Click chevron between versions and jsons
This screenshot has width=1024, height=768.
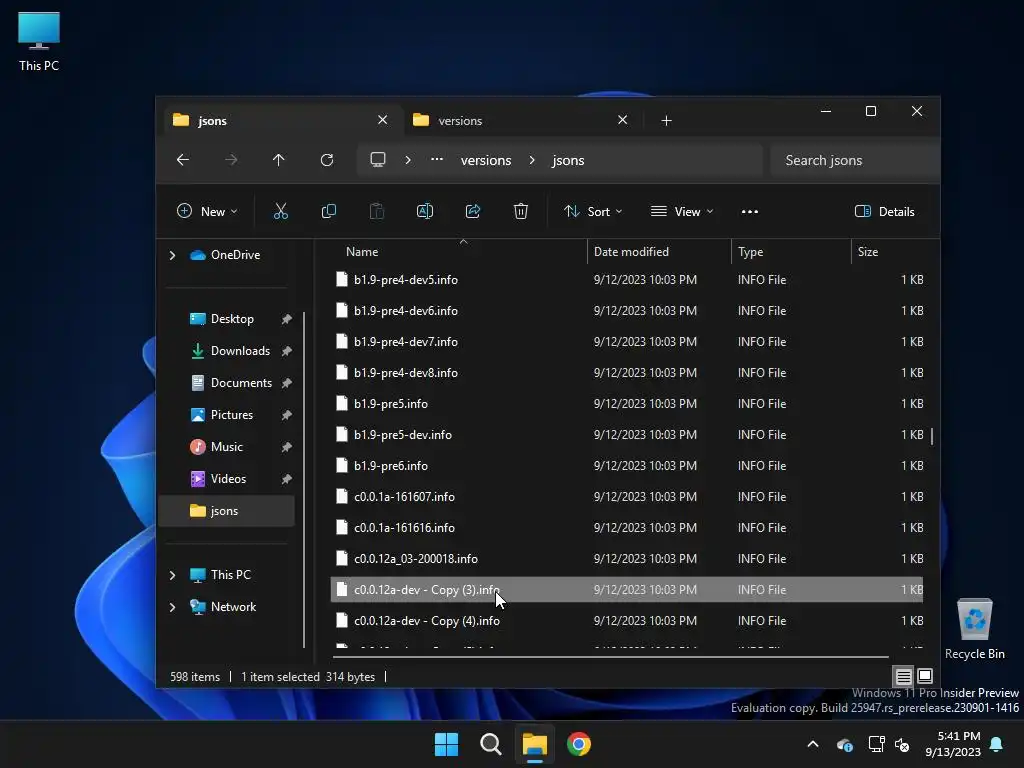click(532, 160)
